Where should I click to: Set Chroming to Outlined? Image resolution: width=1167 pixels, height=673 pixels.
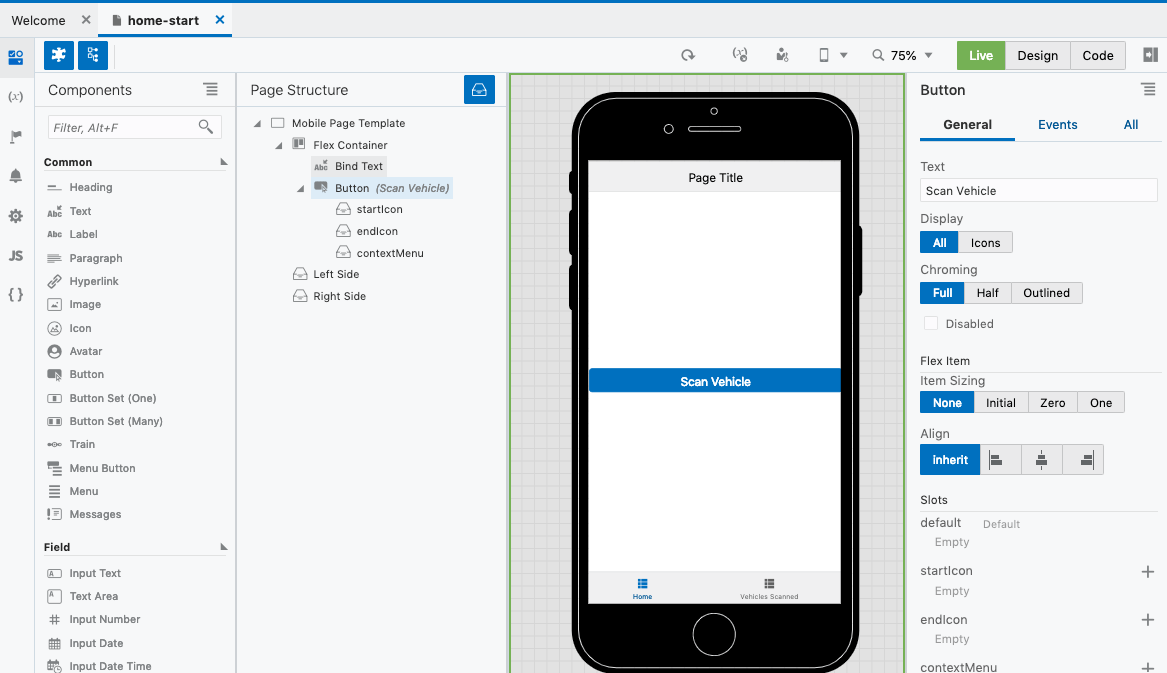point(1046,293)
